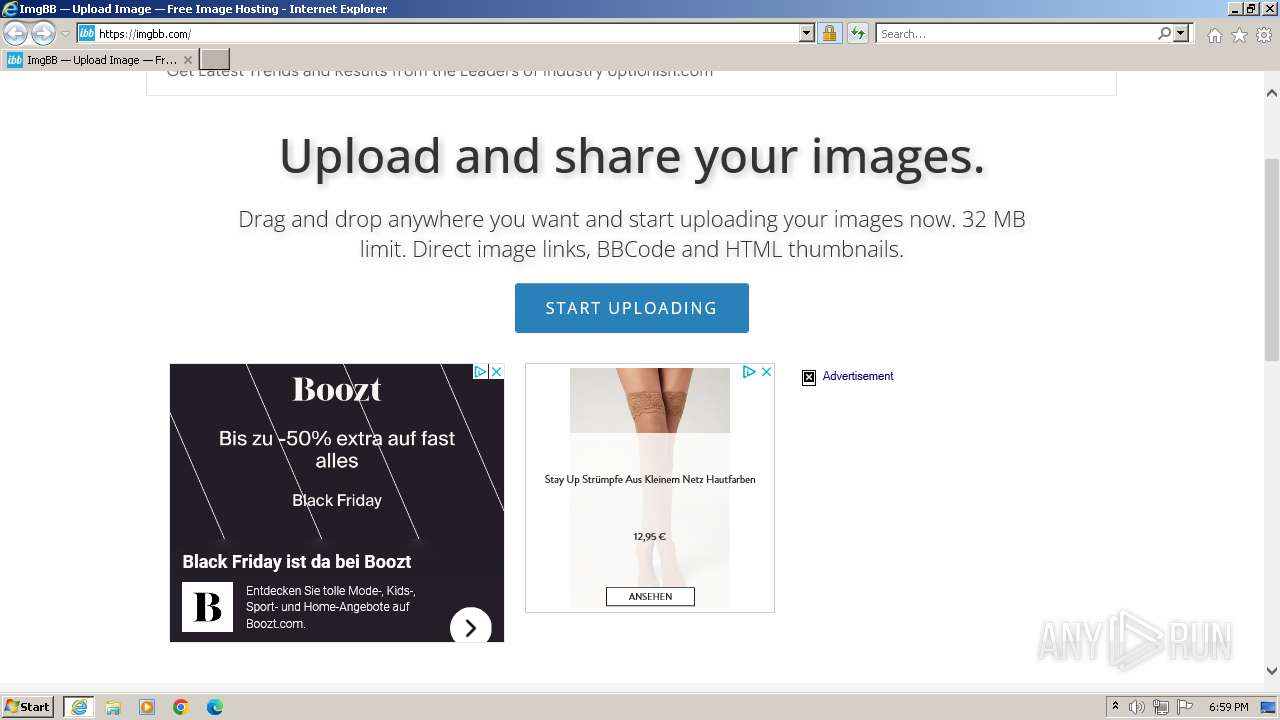Click the network tray icon

[x=1161, y=707]
